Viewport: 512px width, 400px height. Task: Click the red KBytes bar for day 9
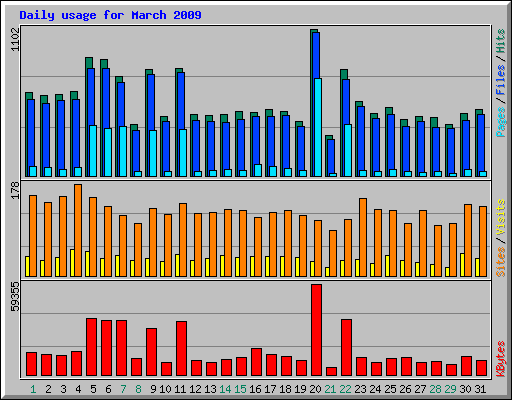point(151,352)
